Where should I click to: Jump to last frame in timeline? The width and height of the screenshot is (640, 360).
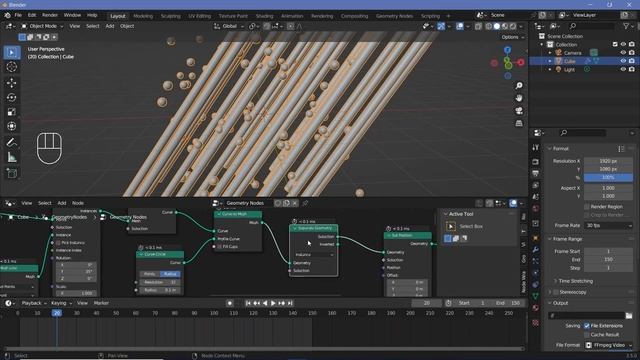click(x=290, y=303)
